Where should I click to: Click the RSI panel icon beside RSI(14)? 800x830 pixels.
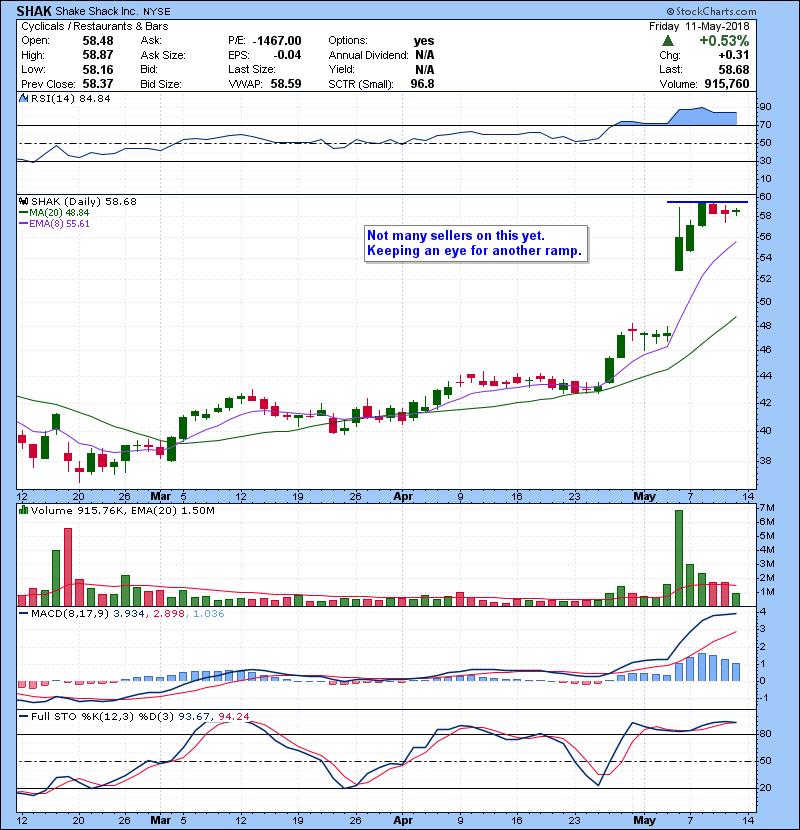click(23, 98)
